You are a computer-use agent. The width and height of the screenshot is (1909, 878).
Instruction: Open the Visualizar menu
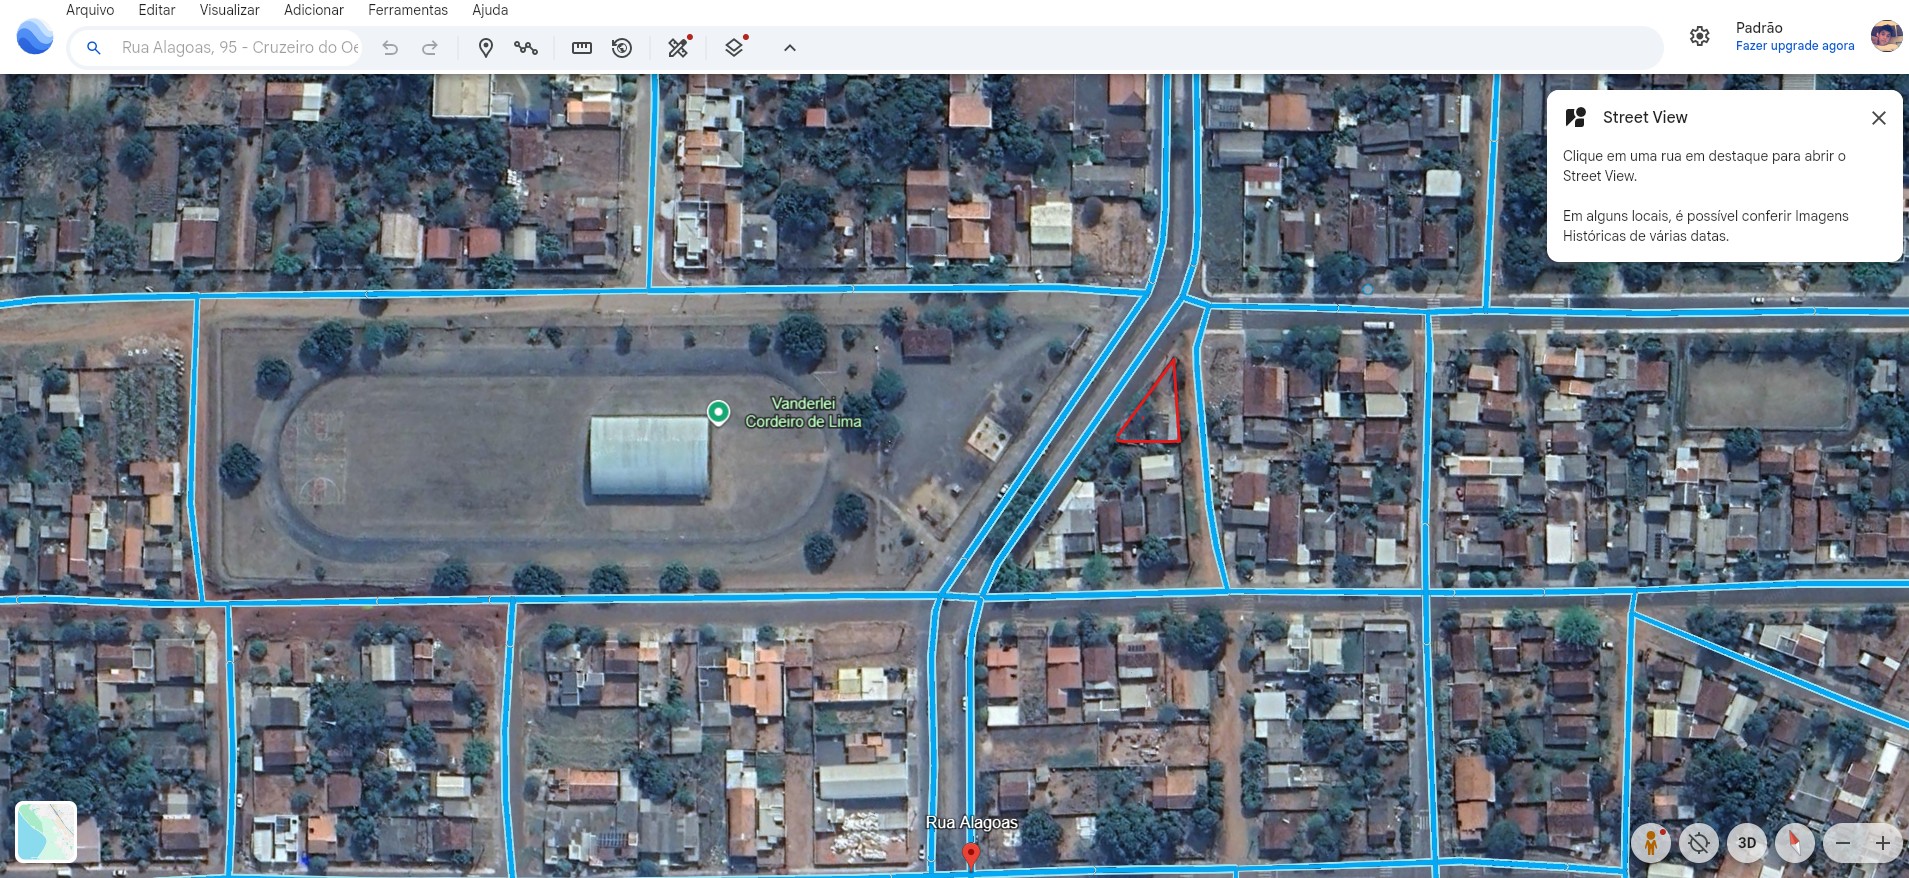229,10
